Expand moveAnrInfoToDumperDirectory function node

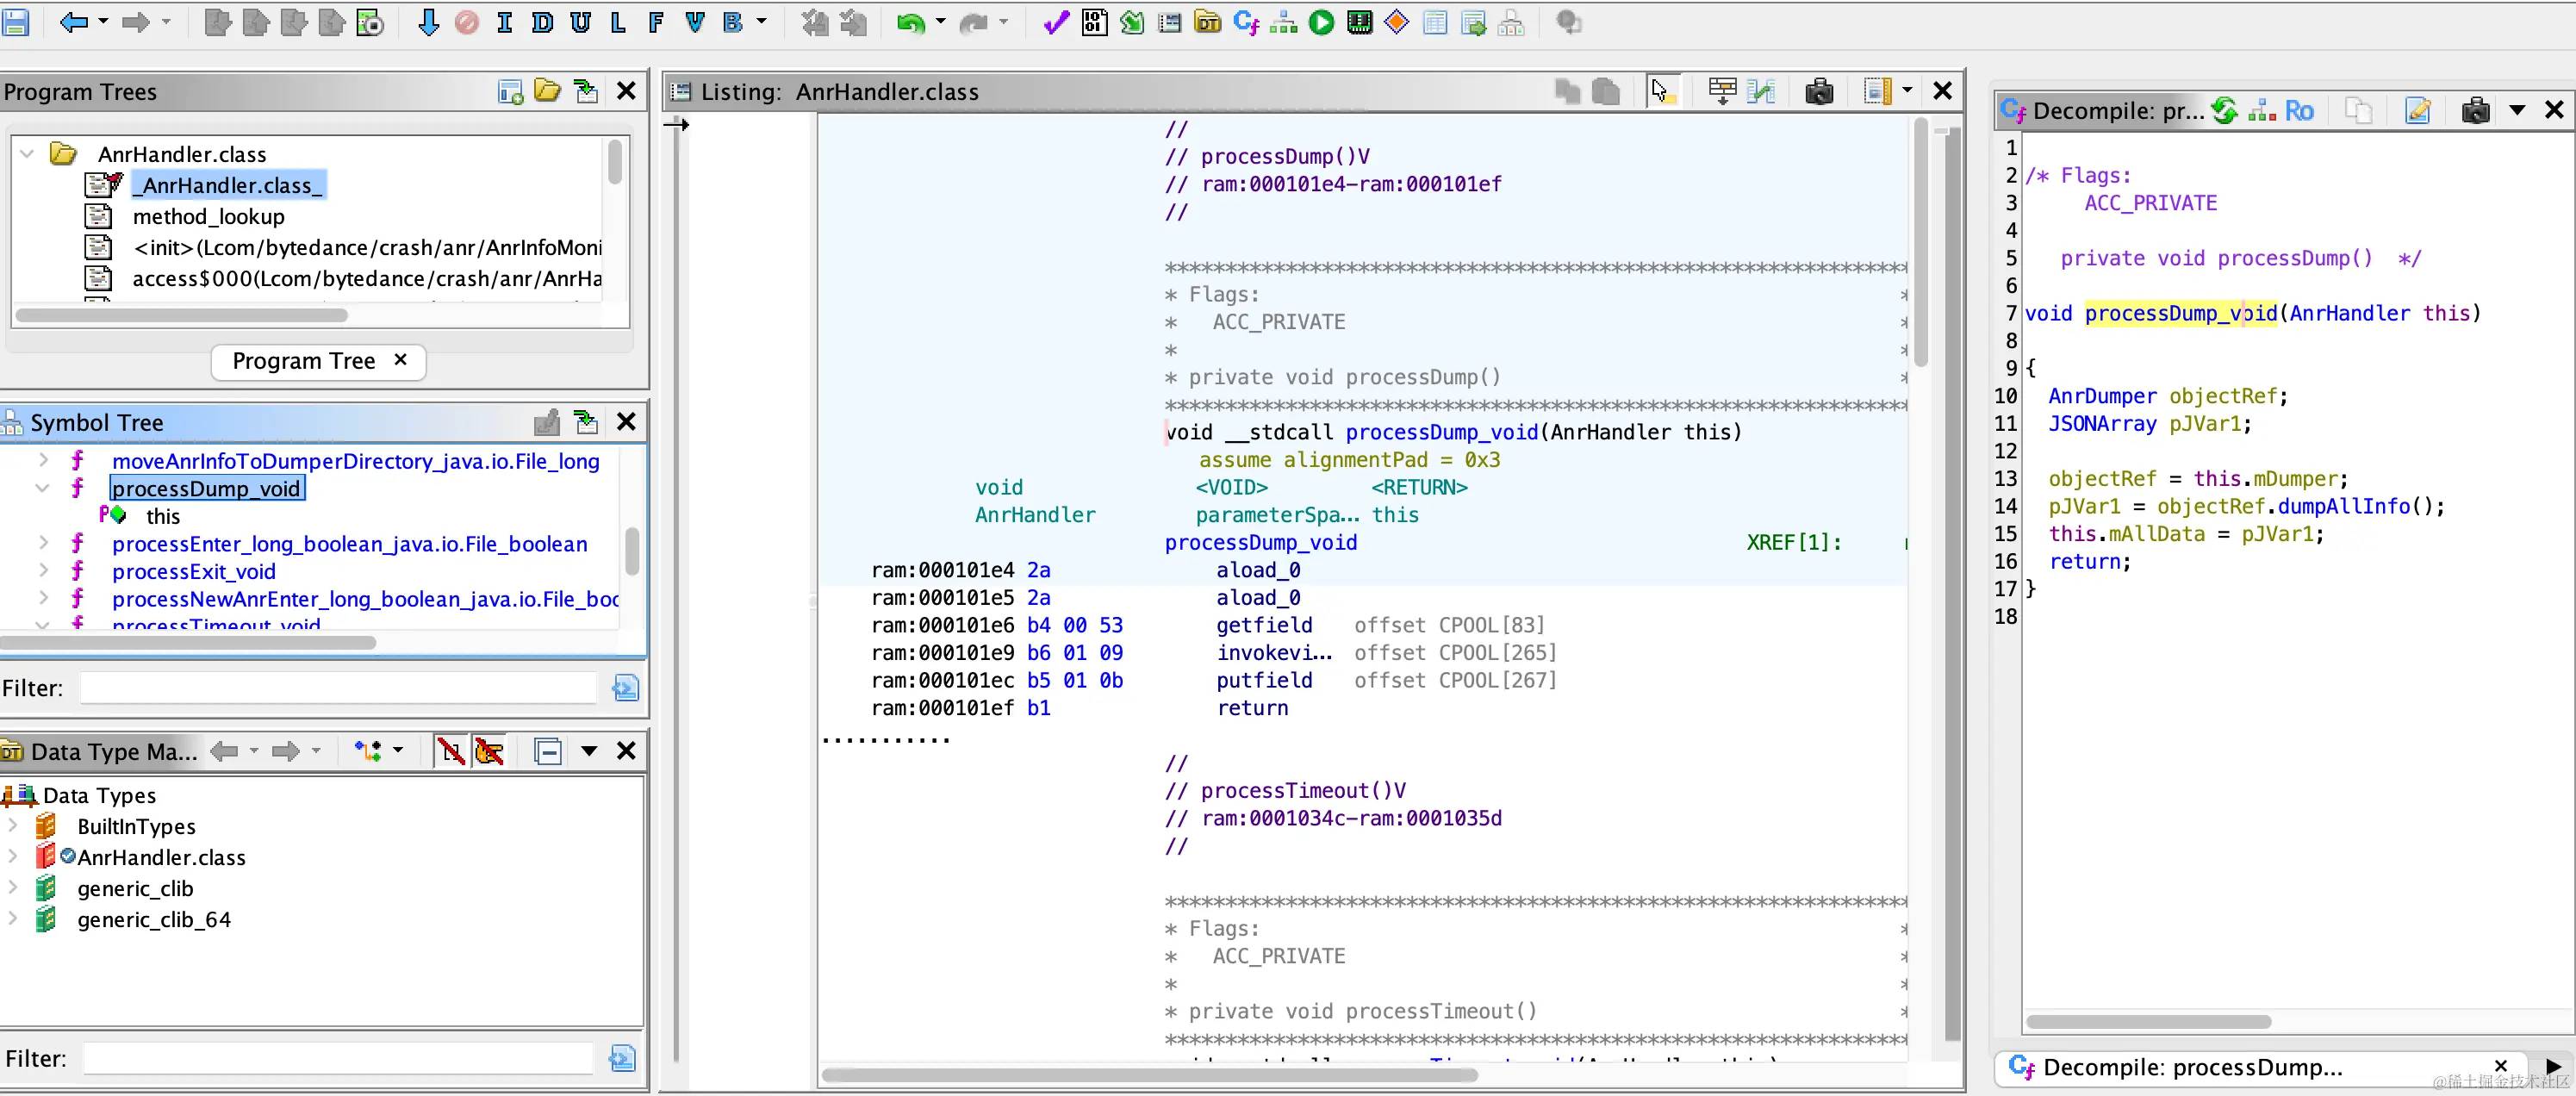pyautogui.click(x=43, y=460)
